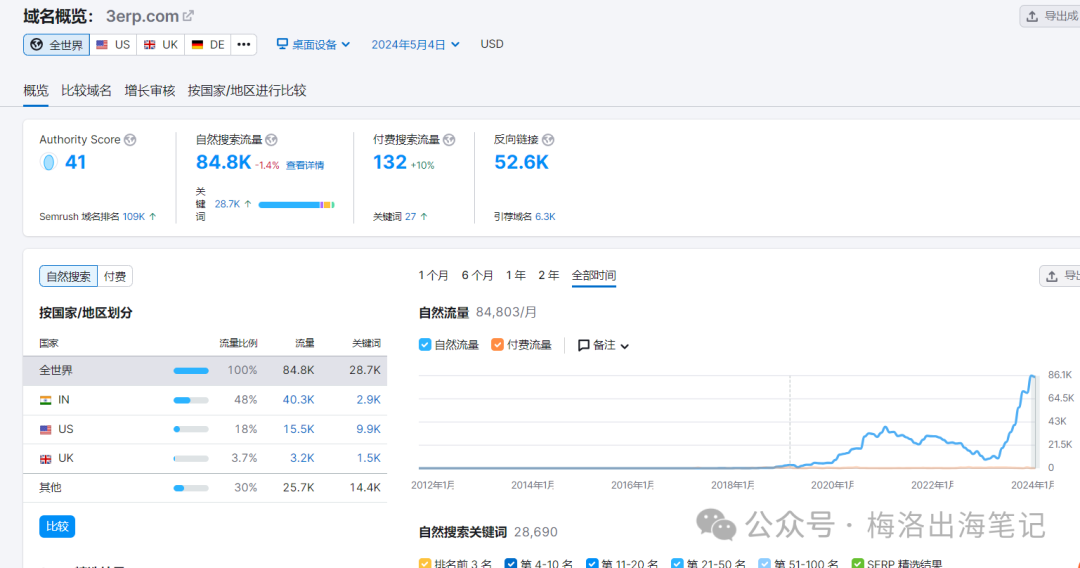Open the external link icon beside 3erp.com

(189, 16)
